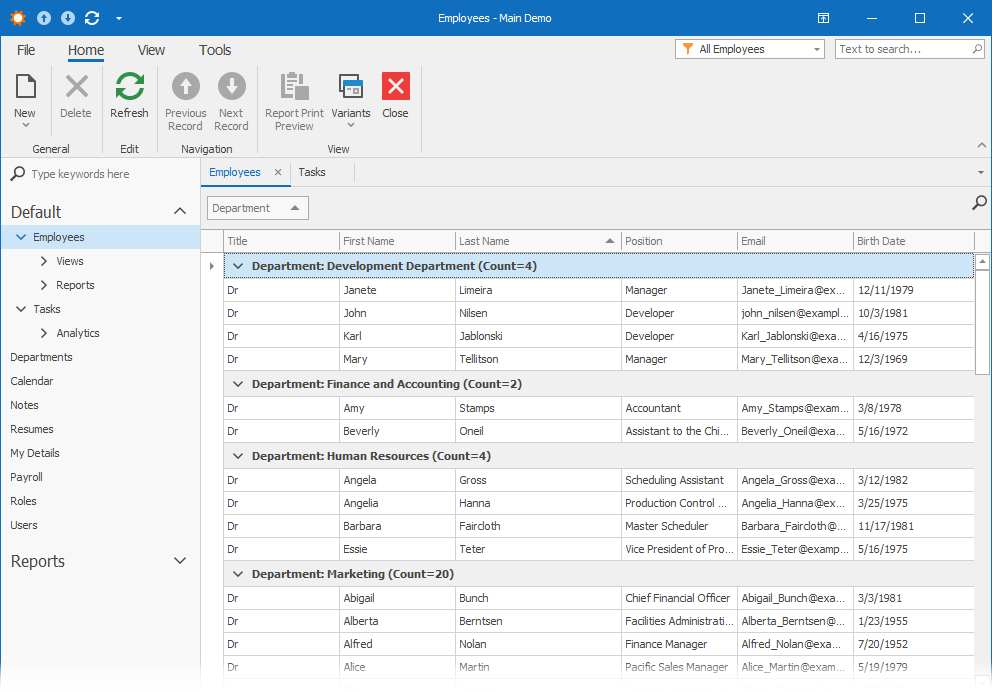Sort by Title column header
992x692 pixels.
coord(282,241)
